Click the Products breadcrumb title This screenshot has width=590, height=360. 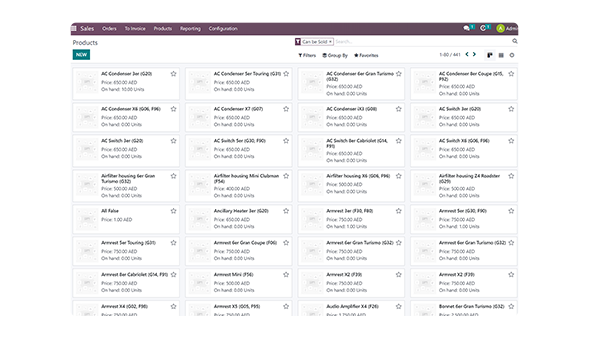coord(85,43)
